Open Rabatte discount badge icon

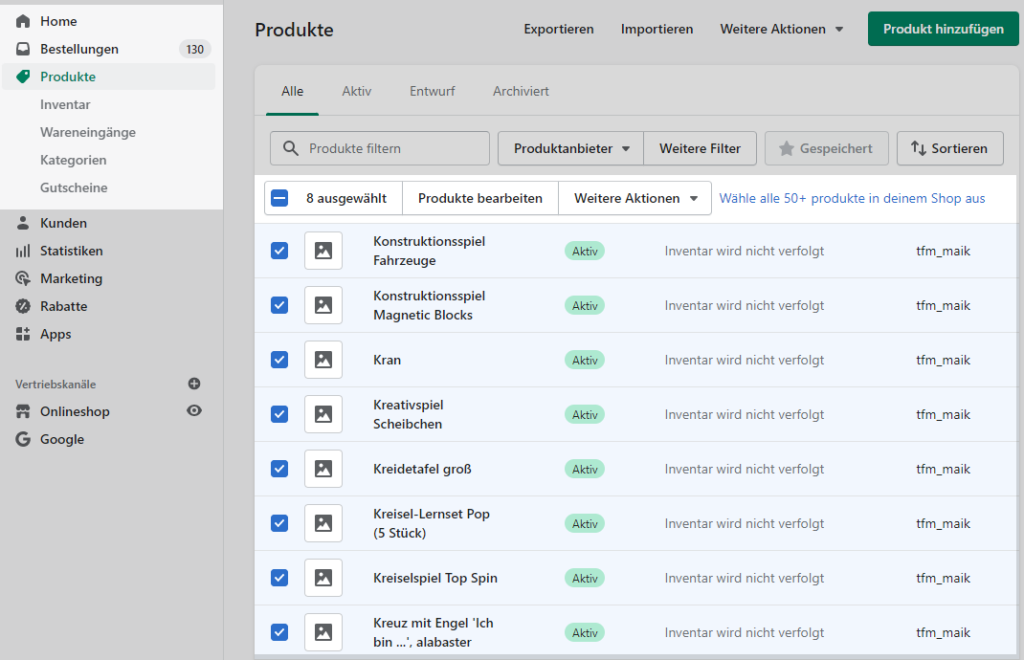[23, 307]
